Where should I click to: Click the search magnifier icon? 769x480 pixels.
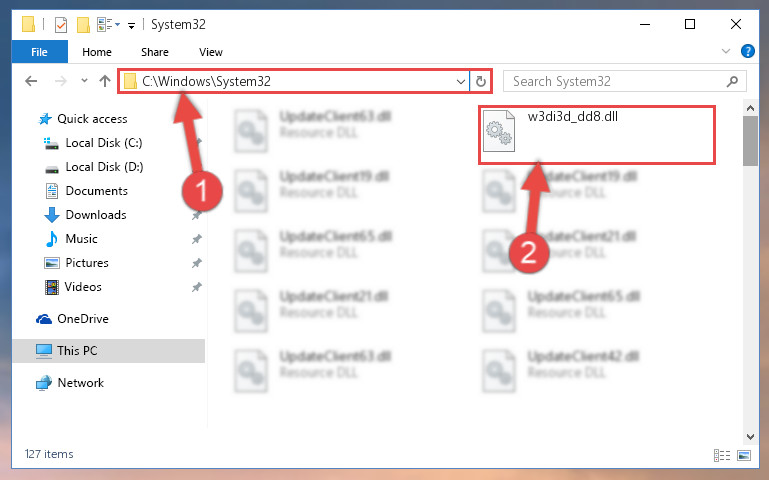click(x=732, y=81)
